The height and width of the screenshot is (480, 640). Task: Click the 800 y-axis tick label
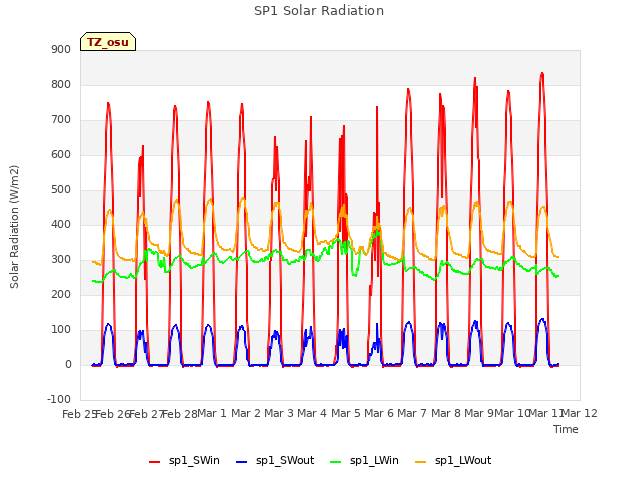click(61, 84)
